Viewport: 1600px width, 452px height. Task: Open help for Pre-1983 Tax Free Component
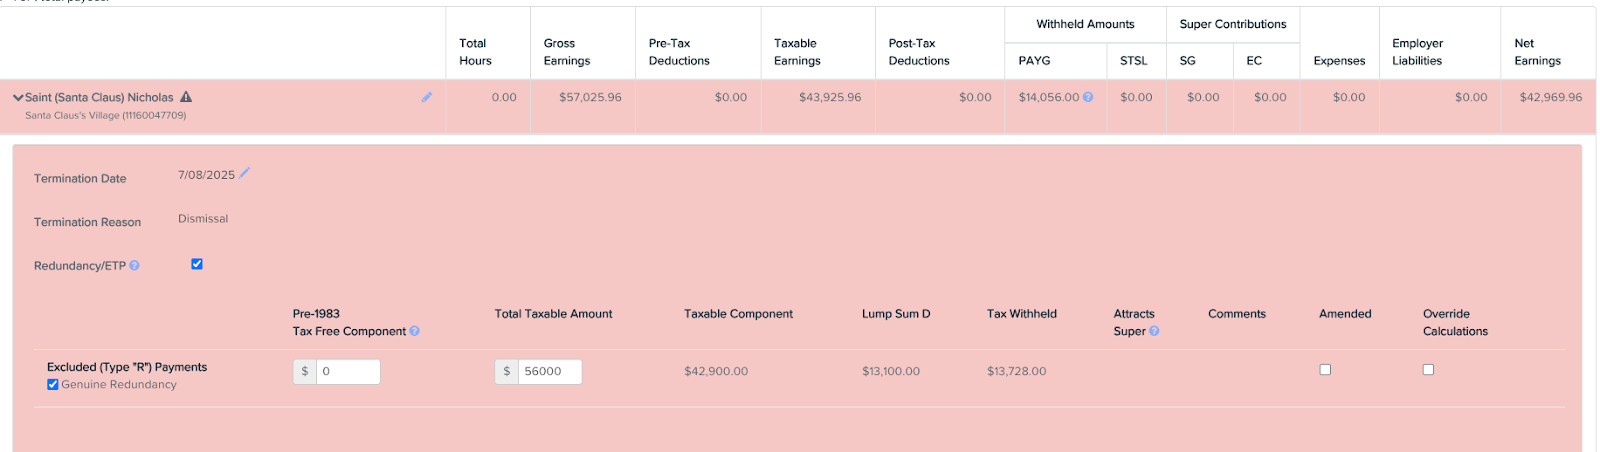pos(414,331)
